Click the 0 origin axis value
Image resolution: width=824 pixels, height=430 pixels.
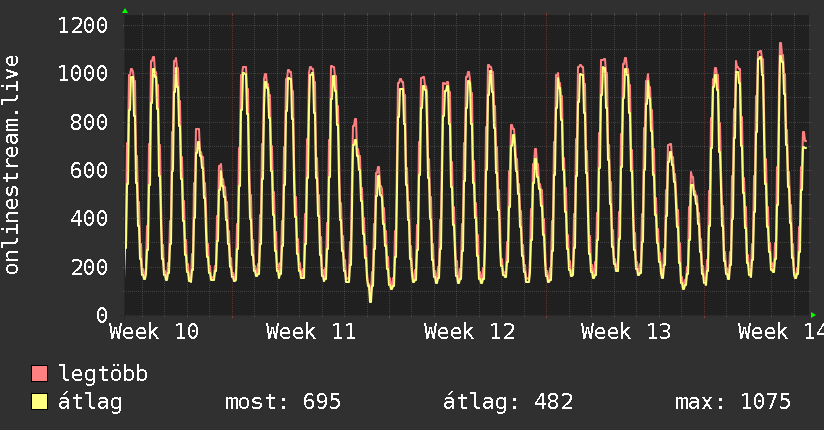click(x=101, y=315)
